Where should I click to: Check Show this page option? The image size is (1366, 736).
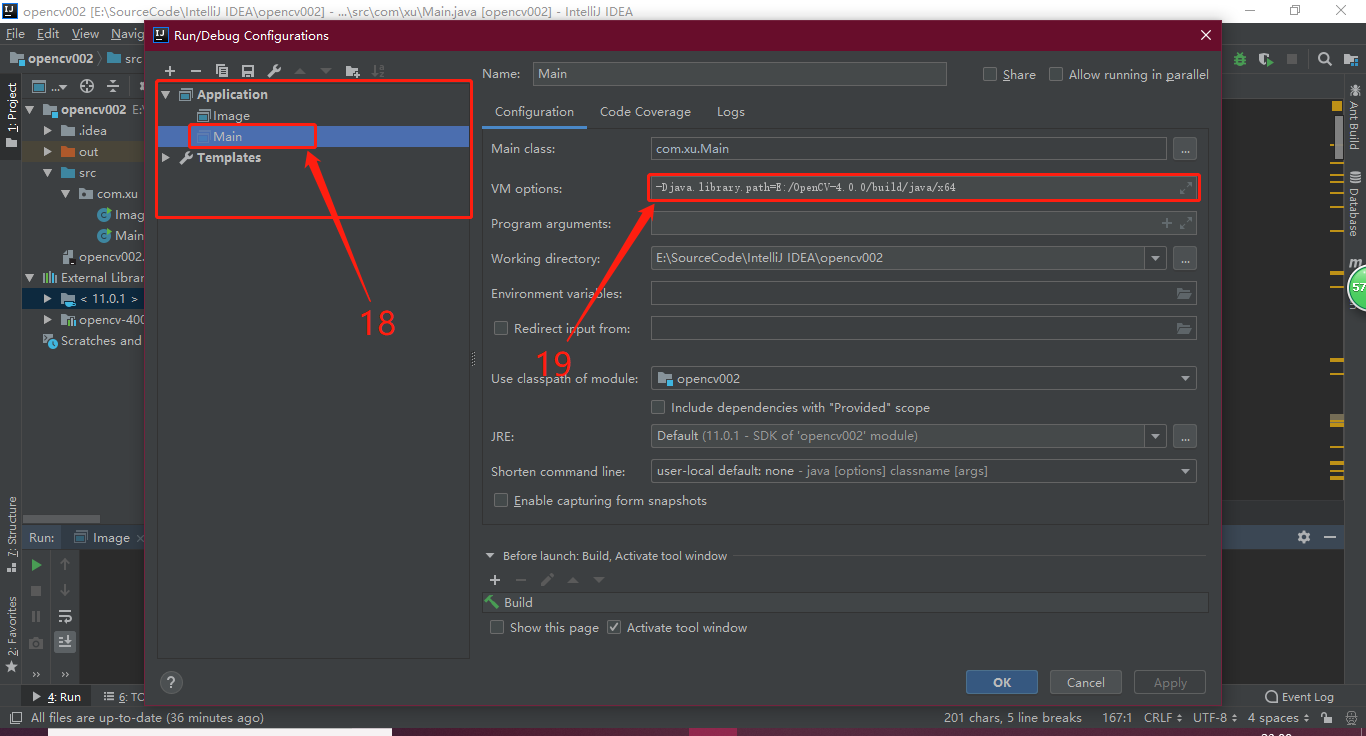pyautogui.click(x=497, y=627)
